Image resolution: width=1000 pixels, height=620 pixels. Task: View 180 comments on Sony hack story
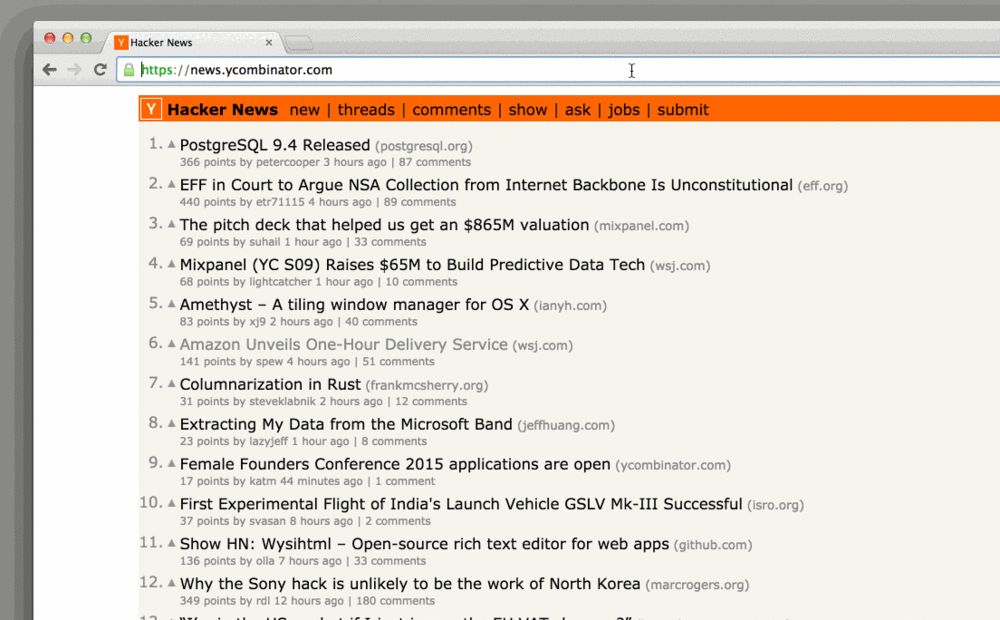tap(395, 601)
